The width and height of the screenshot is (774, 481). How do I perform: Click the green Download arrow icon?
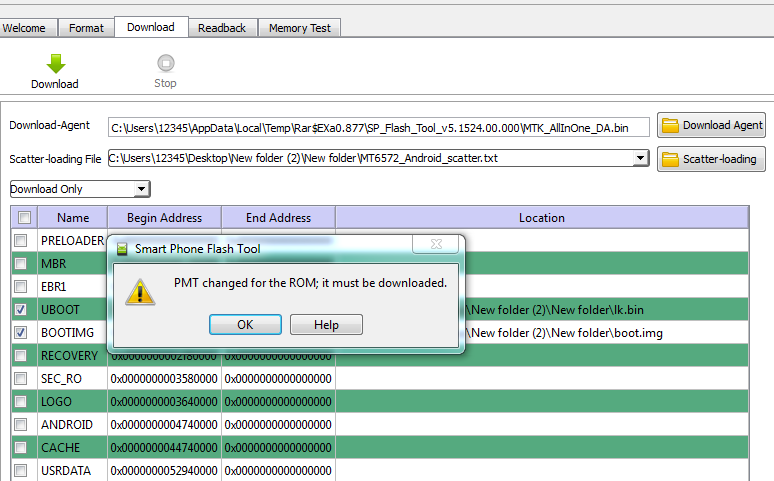click(56, 64)
